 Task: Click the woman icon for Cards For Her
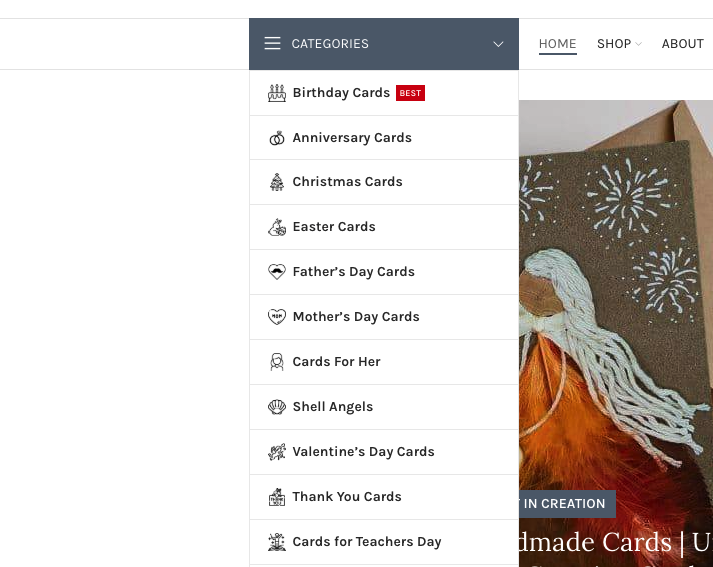[x=277, y=362]
